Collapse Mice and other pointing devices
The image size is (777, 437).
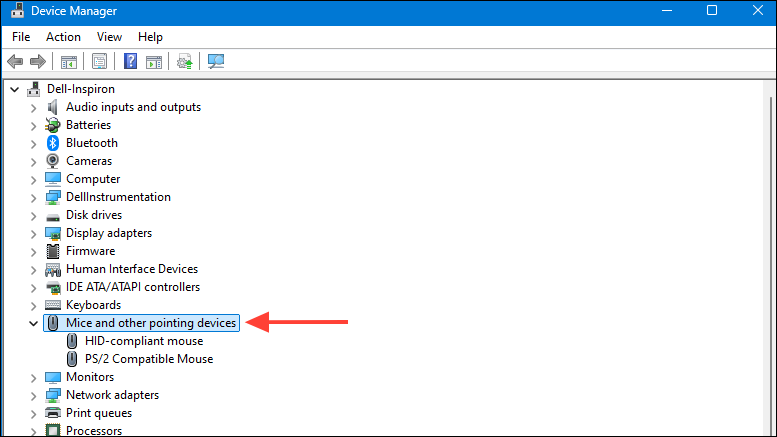click(33, 323)
